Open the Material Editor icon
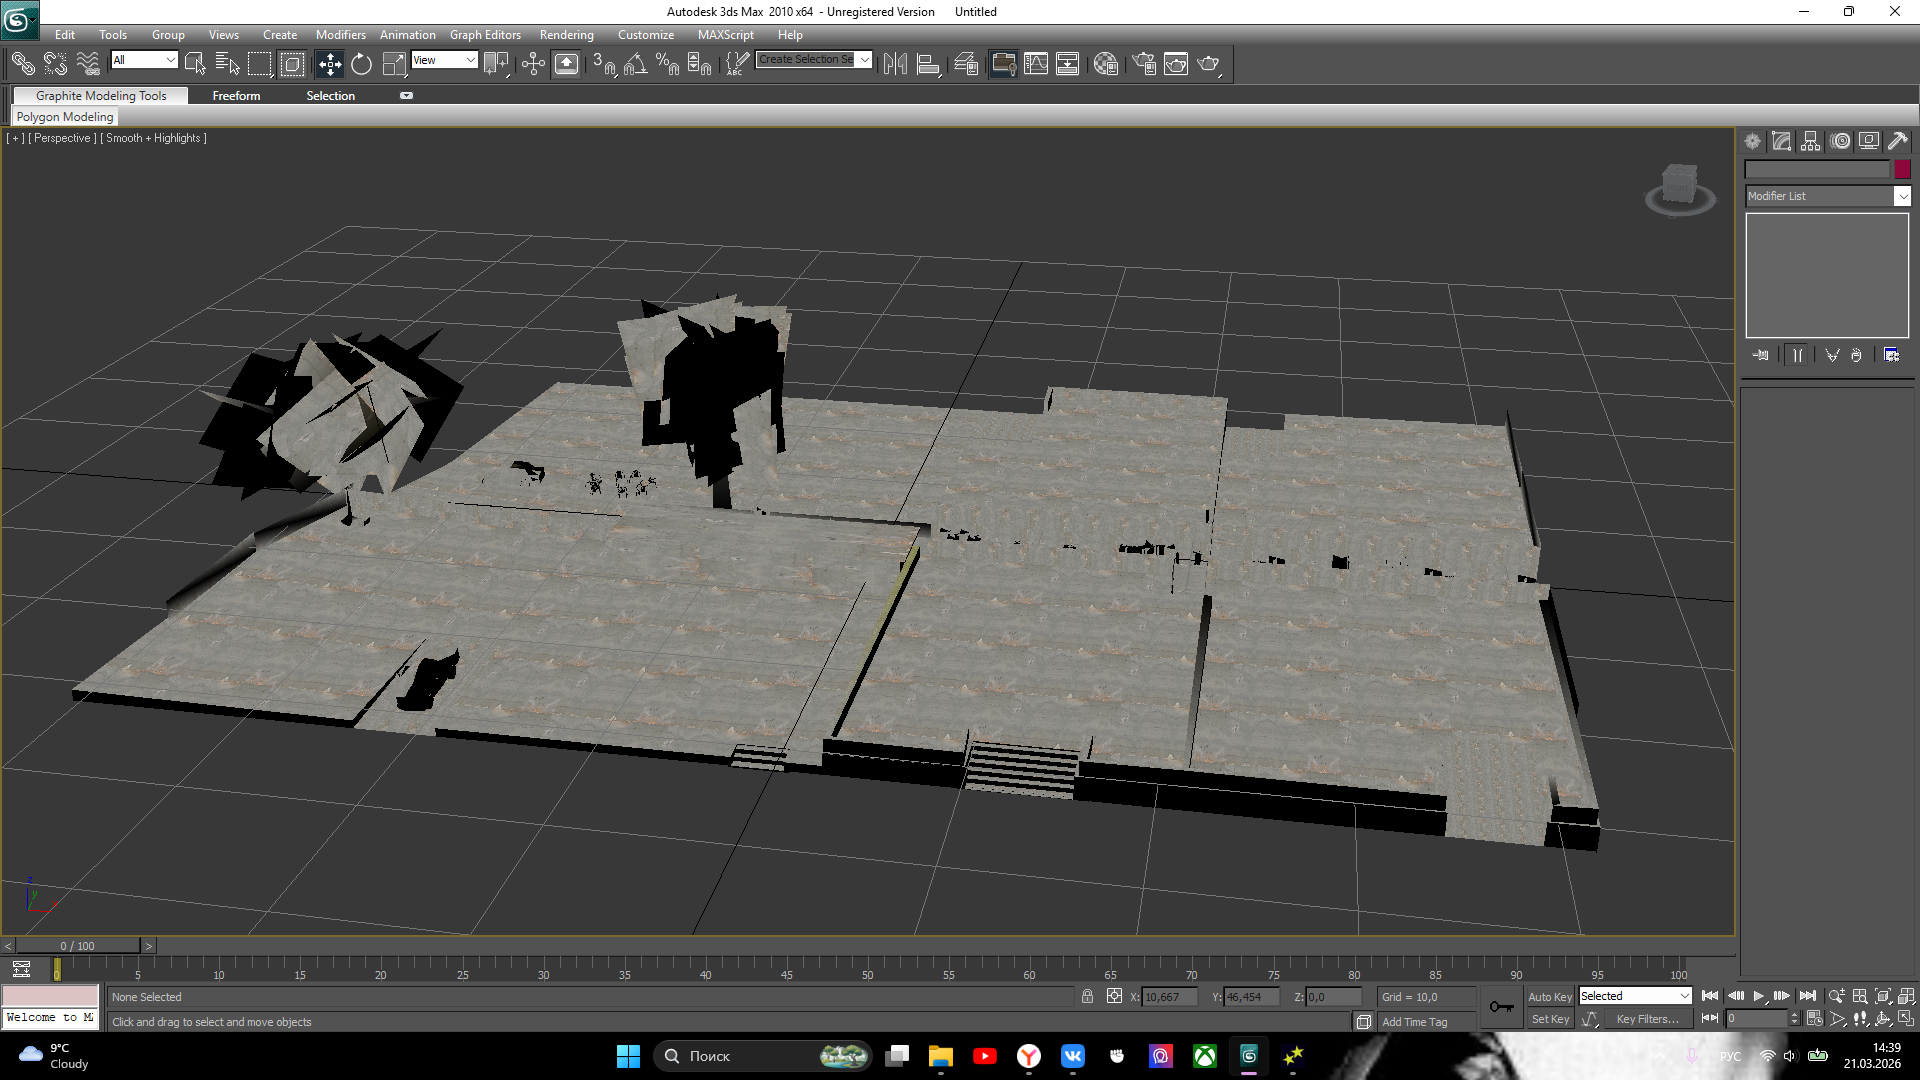Screen dimensions: 1920x1080 click(1105, 64)
